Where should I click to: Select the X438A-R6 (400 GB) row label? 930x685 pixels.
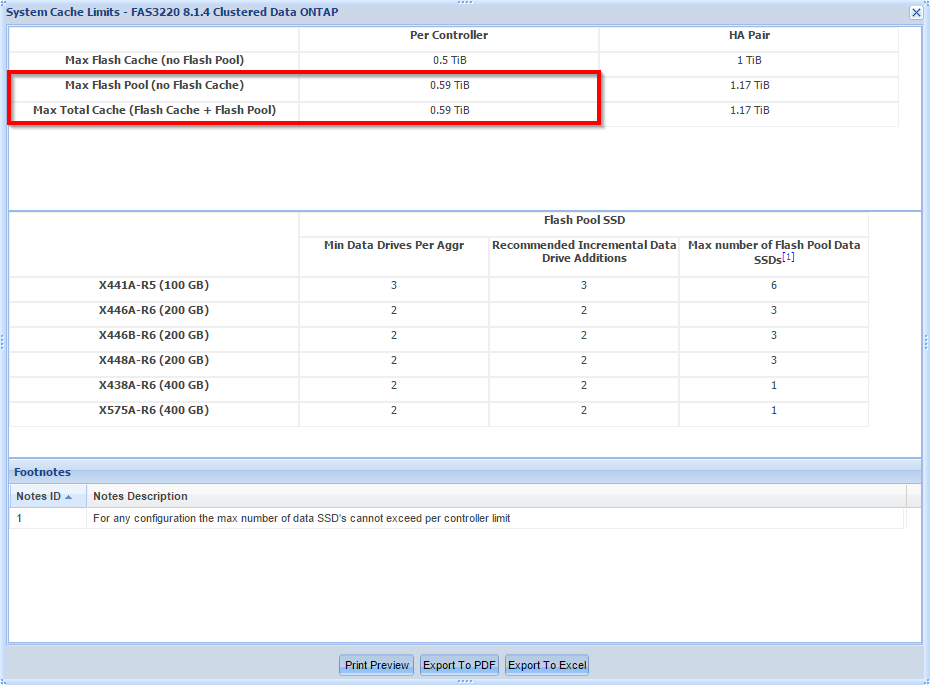(x=154, y=385)
